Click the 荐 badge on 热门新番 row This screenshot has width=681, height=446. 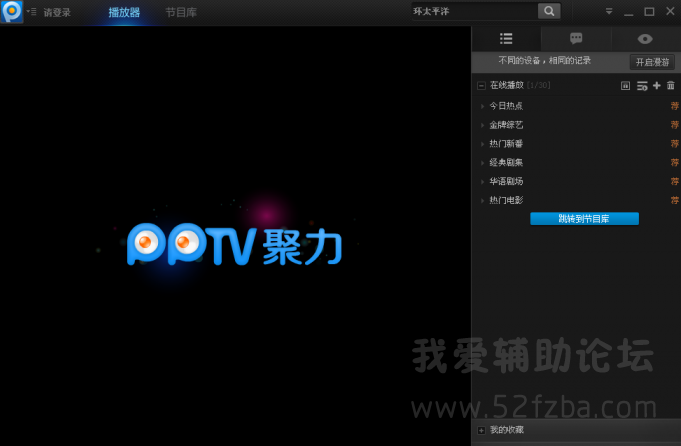click(x=674, y=144)
